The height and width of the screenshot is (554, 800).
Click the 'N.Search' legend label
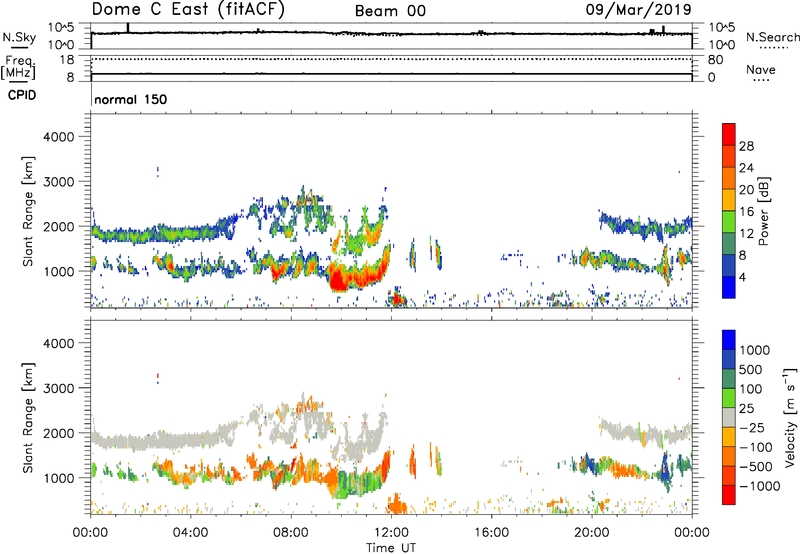(x=772, y=37)
